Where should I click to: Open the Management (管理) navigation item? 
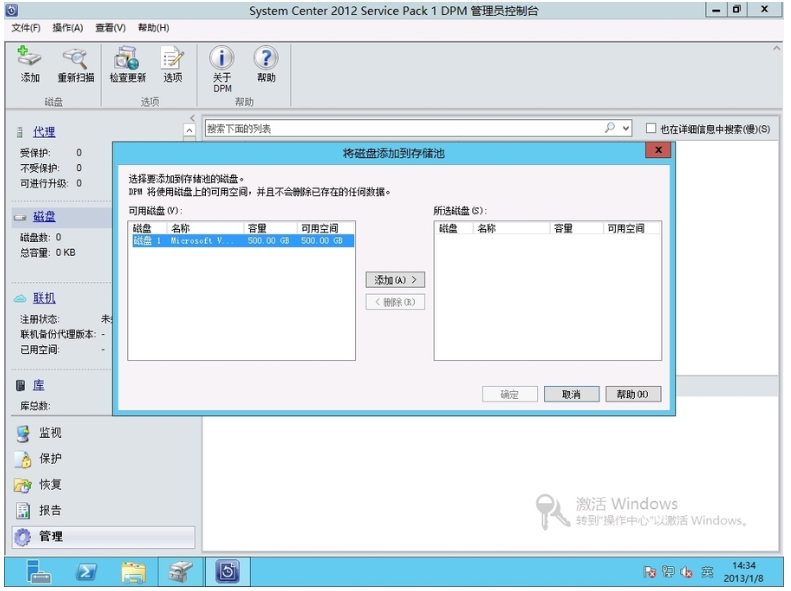[103, 537]
